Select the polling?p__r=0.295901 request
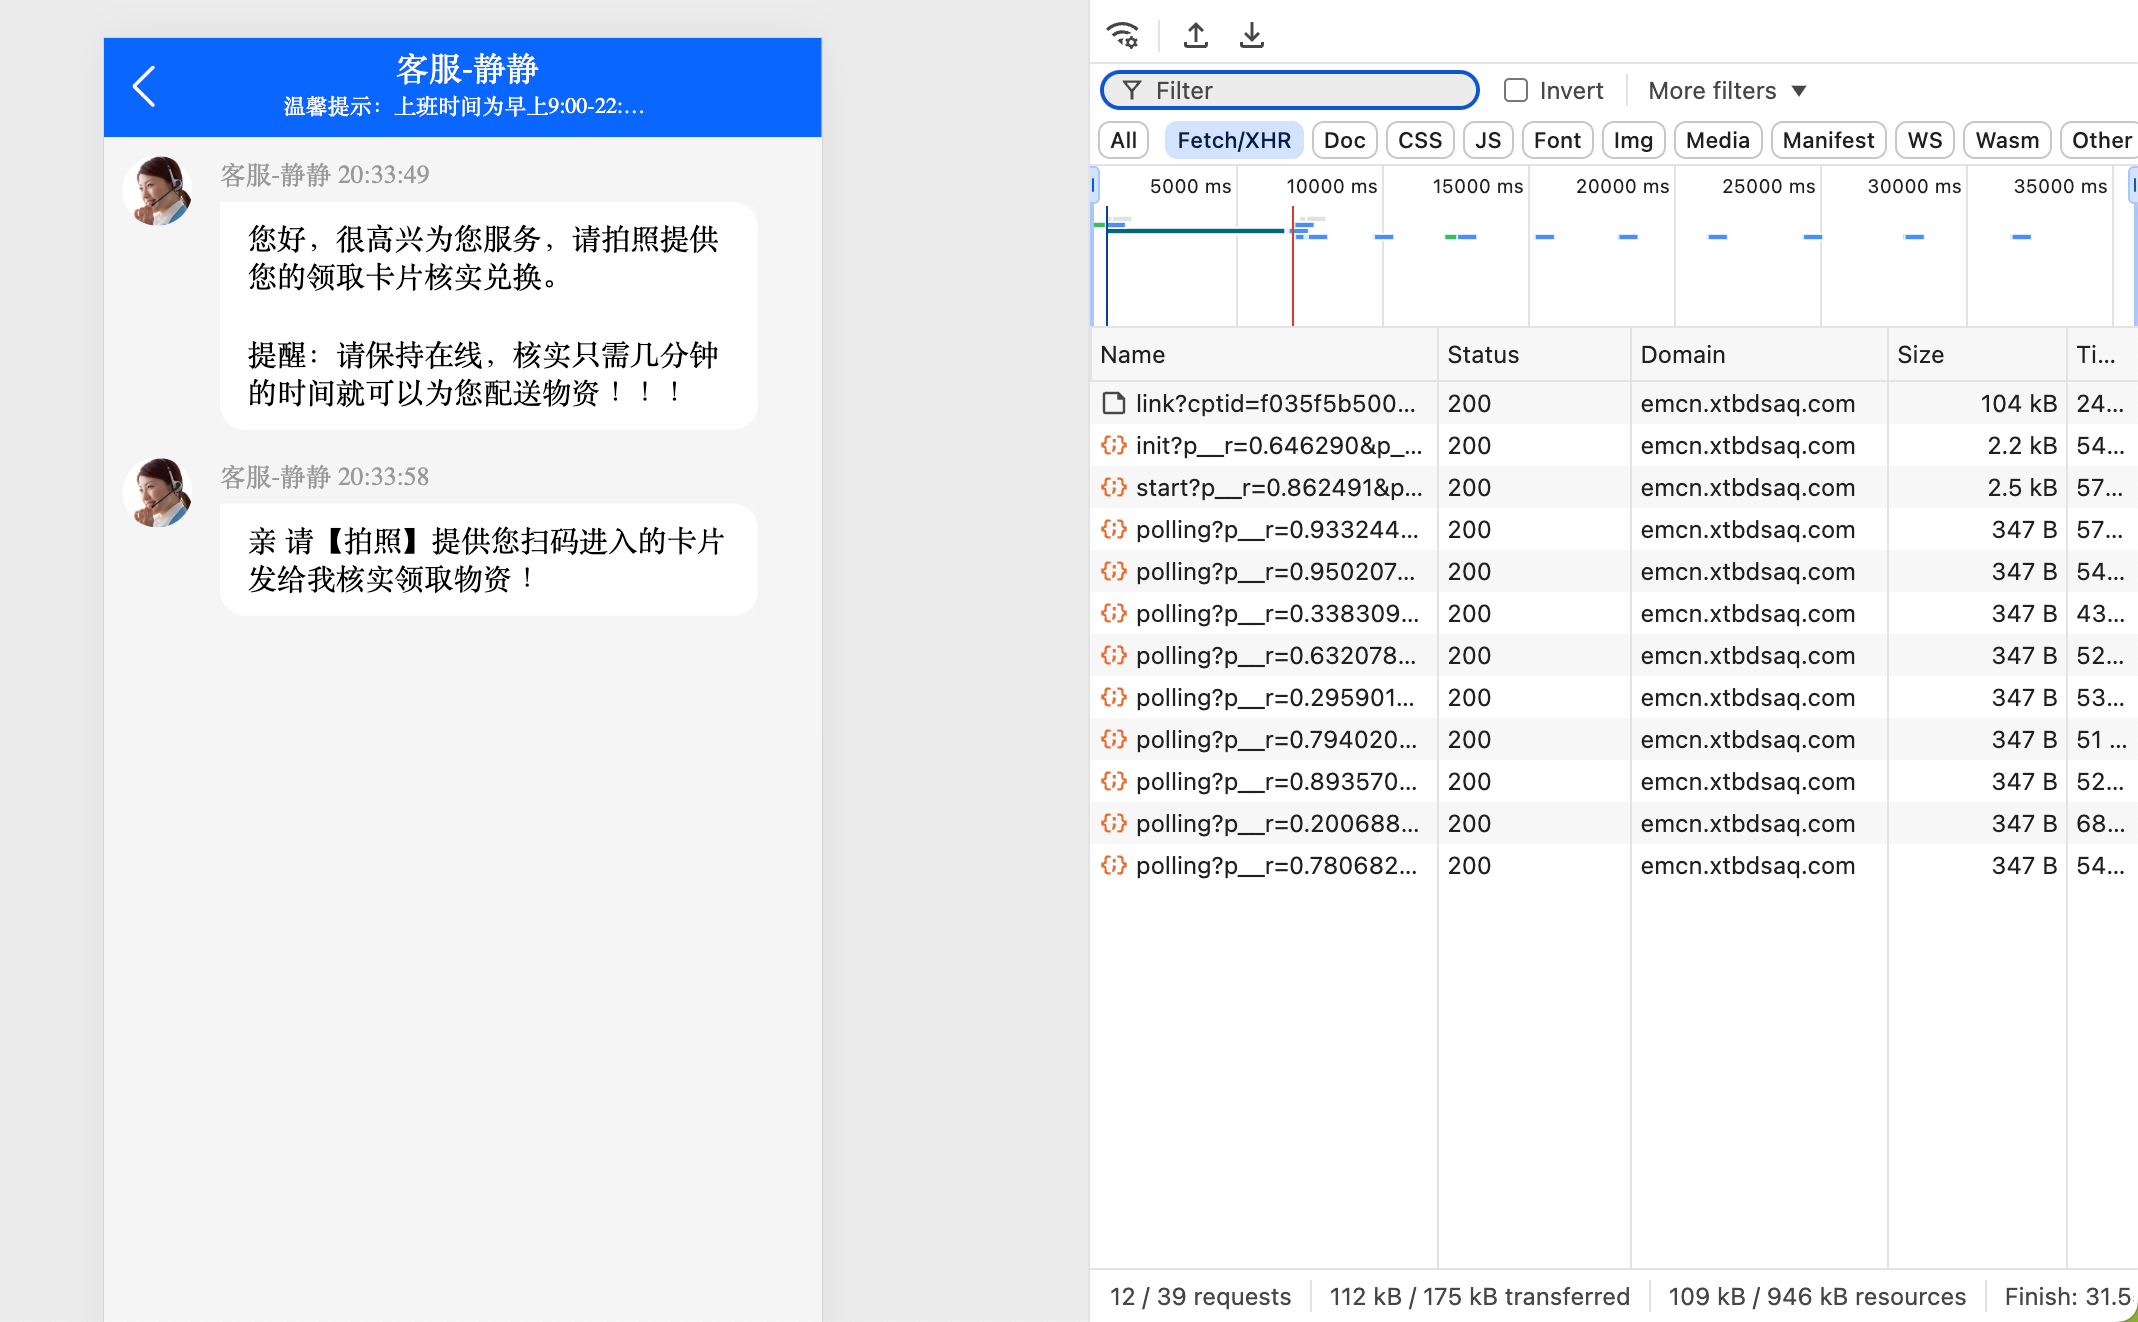The width and height of the screenshot is (2138, 1322). coord(1613,697)
